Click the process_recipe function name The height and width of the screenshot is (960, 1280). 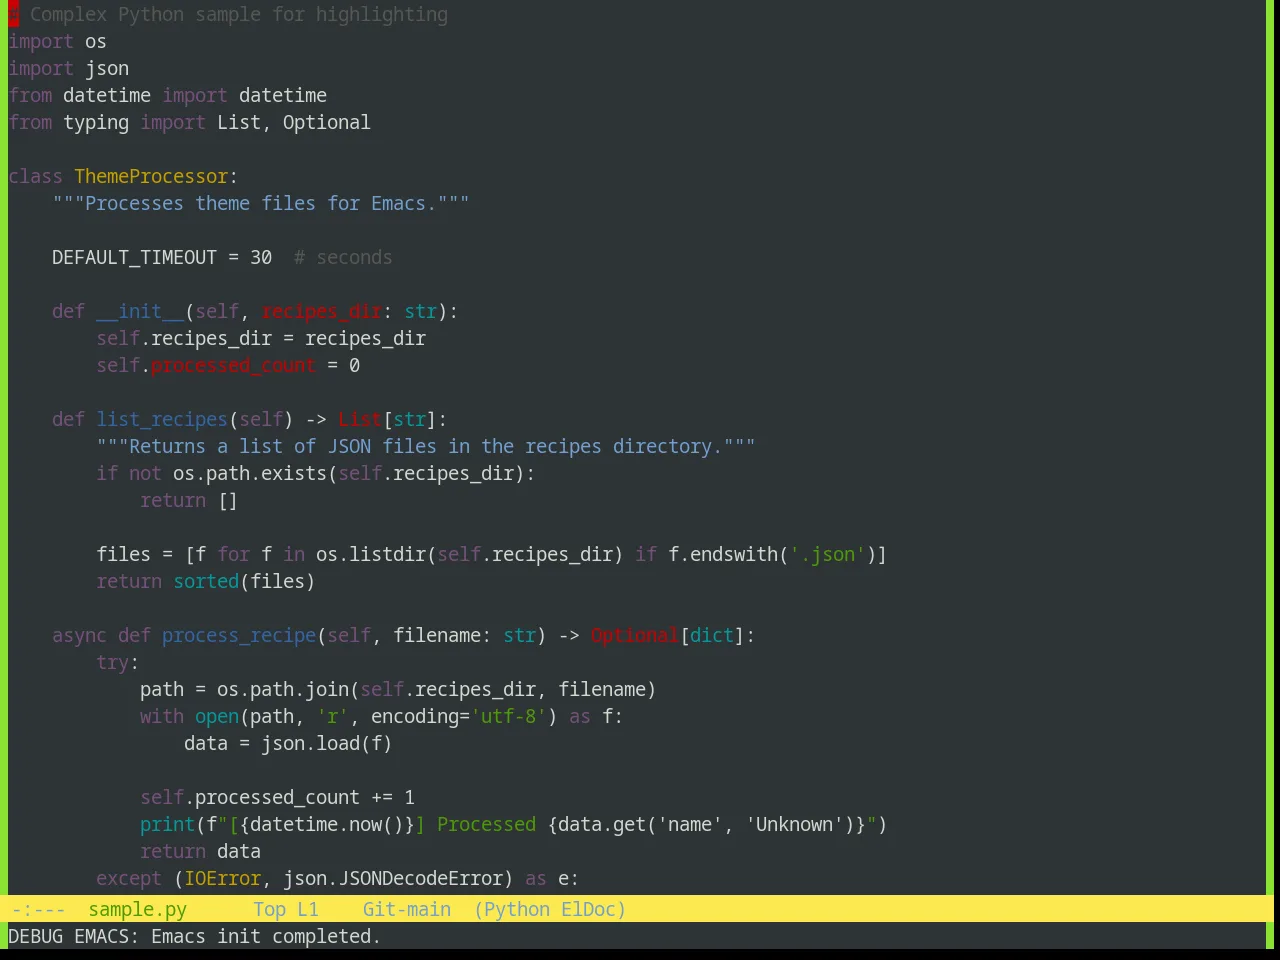(x=238, y=635)
